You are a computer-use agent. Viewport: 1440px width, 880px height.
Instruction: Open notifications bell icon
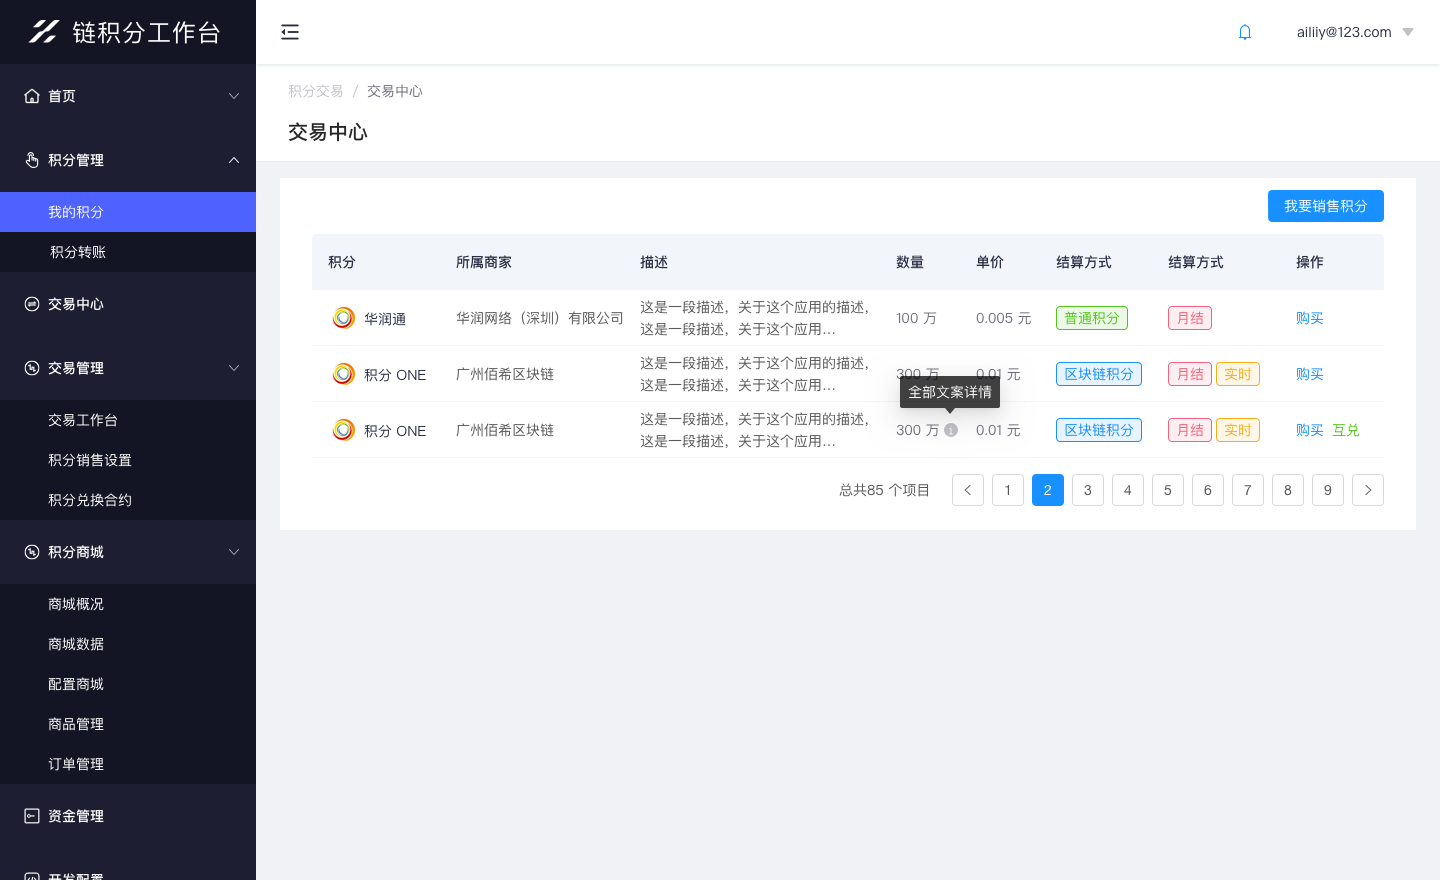click(1245, 32)
